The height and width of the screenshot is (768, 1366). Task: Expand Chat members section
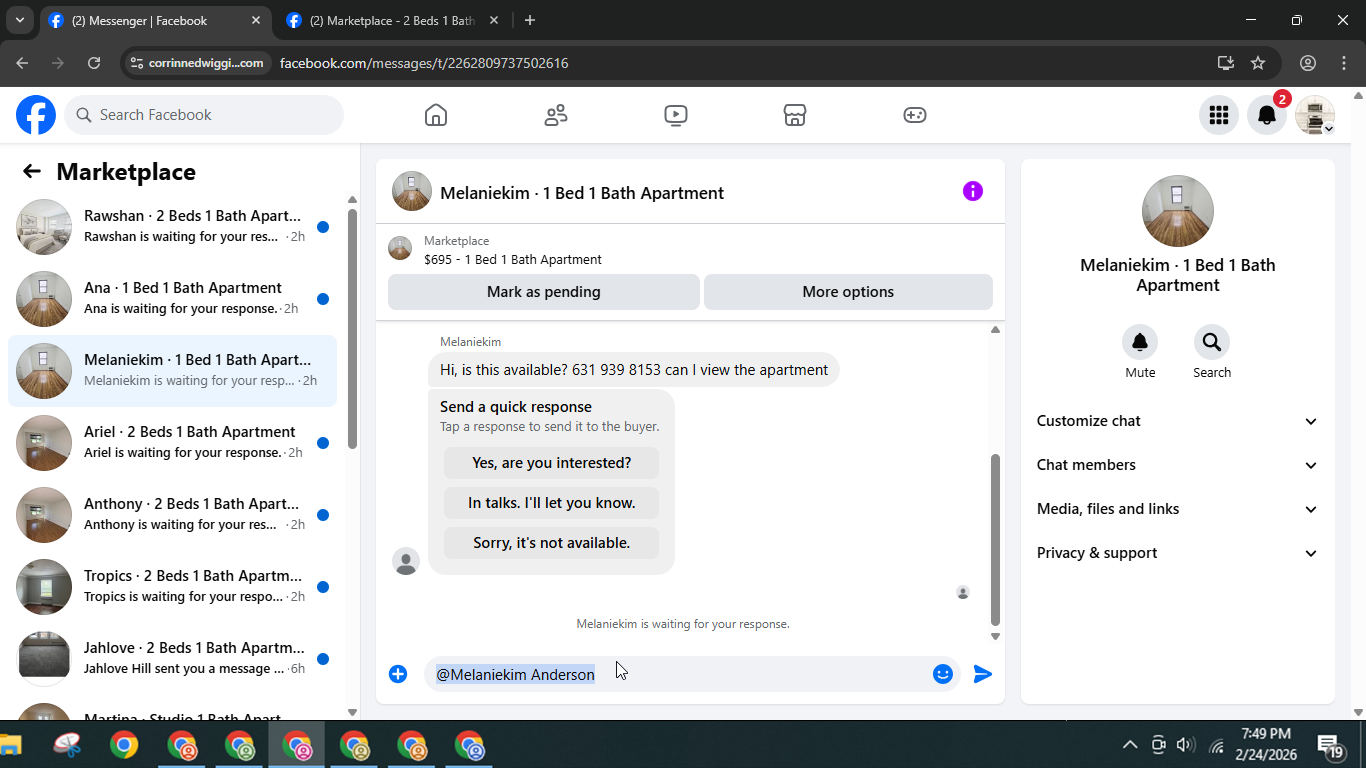(1178, 465)
